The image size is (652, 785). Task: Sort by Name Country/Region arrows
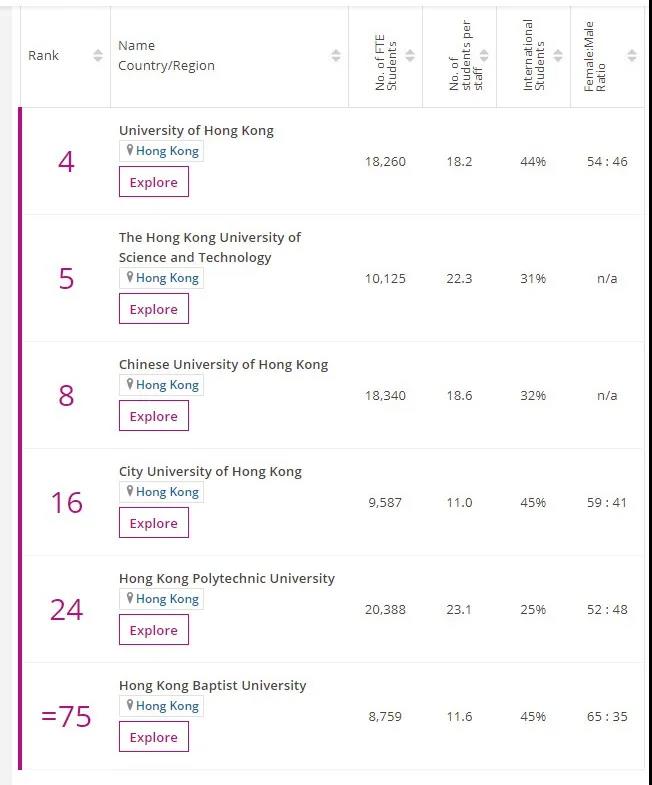(x=336, y=56)
